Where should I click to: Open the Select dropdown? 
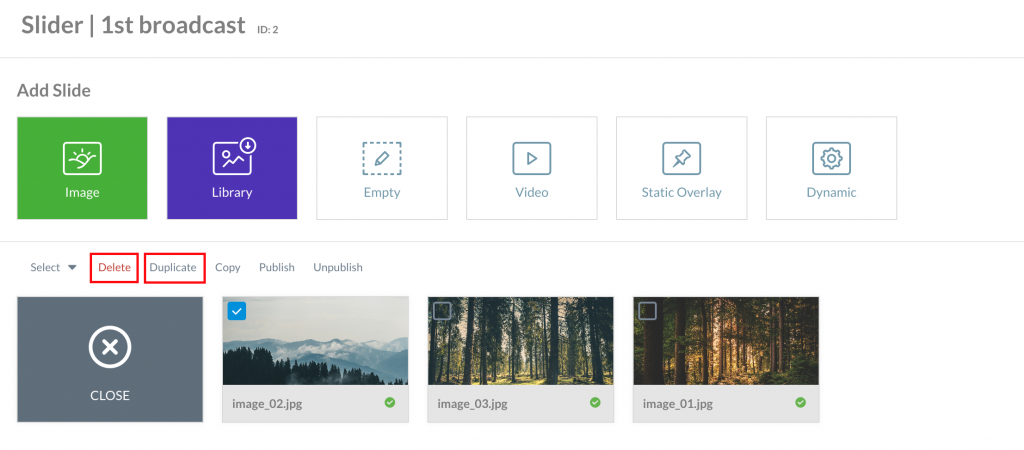tap(54, 267)
